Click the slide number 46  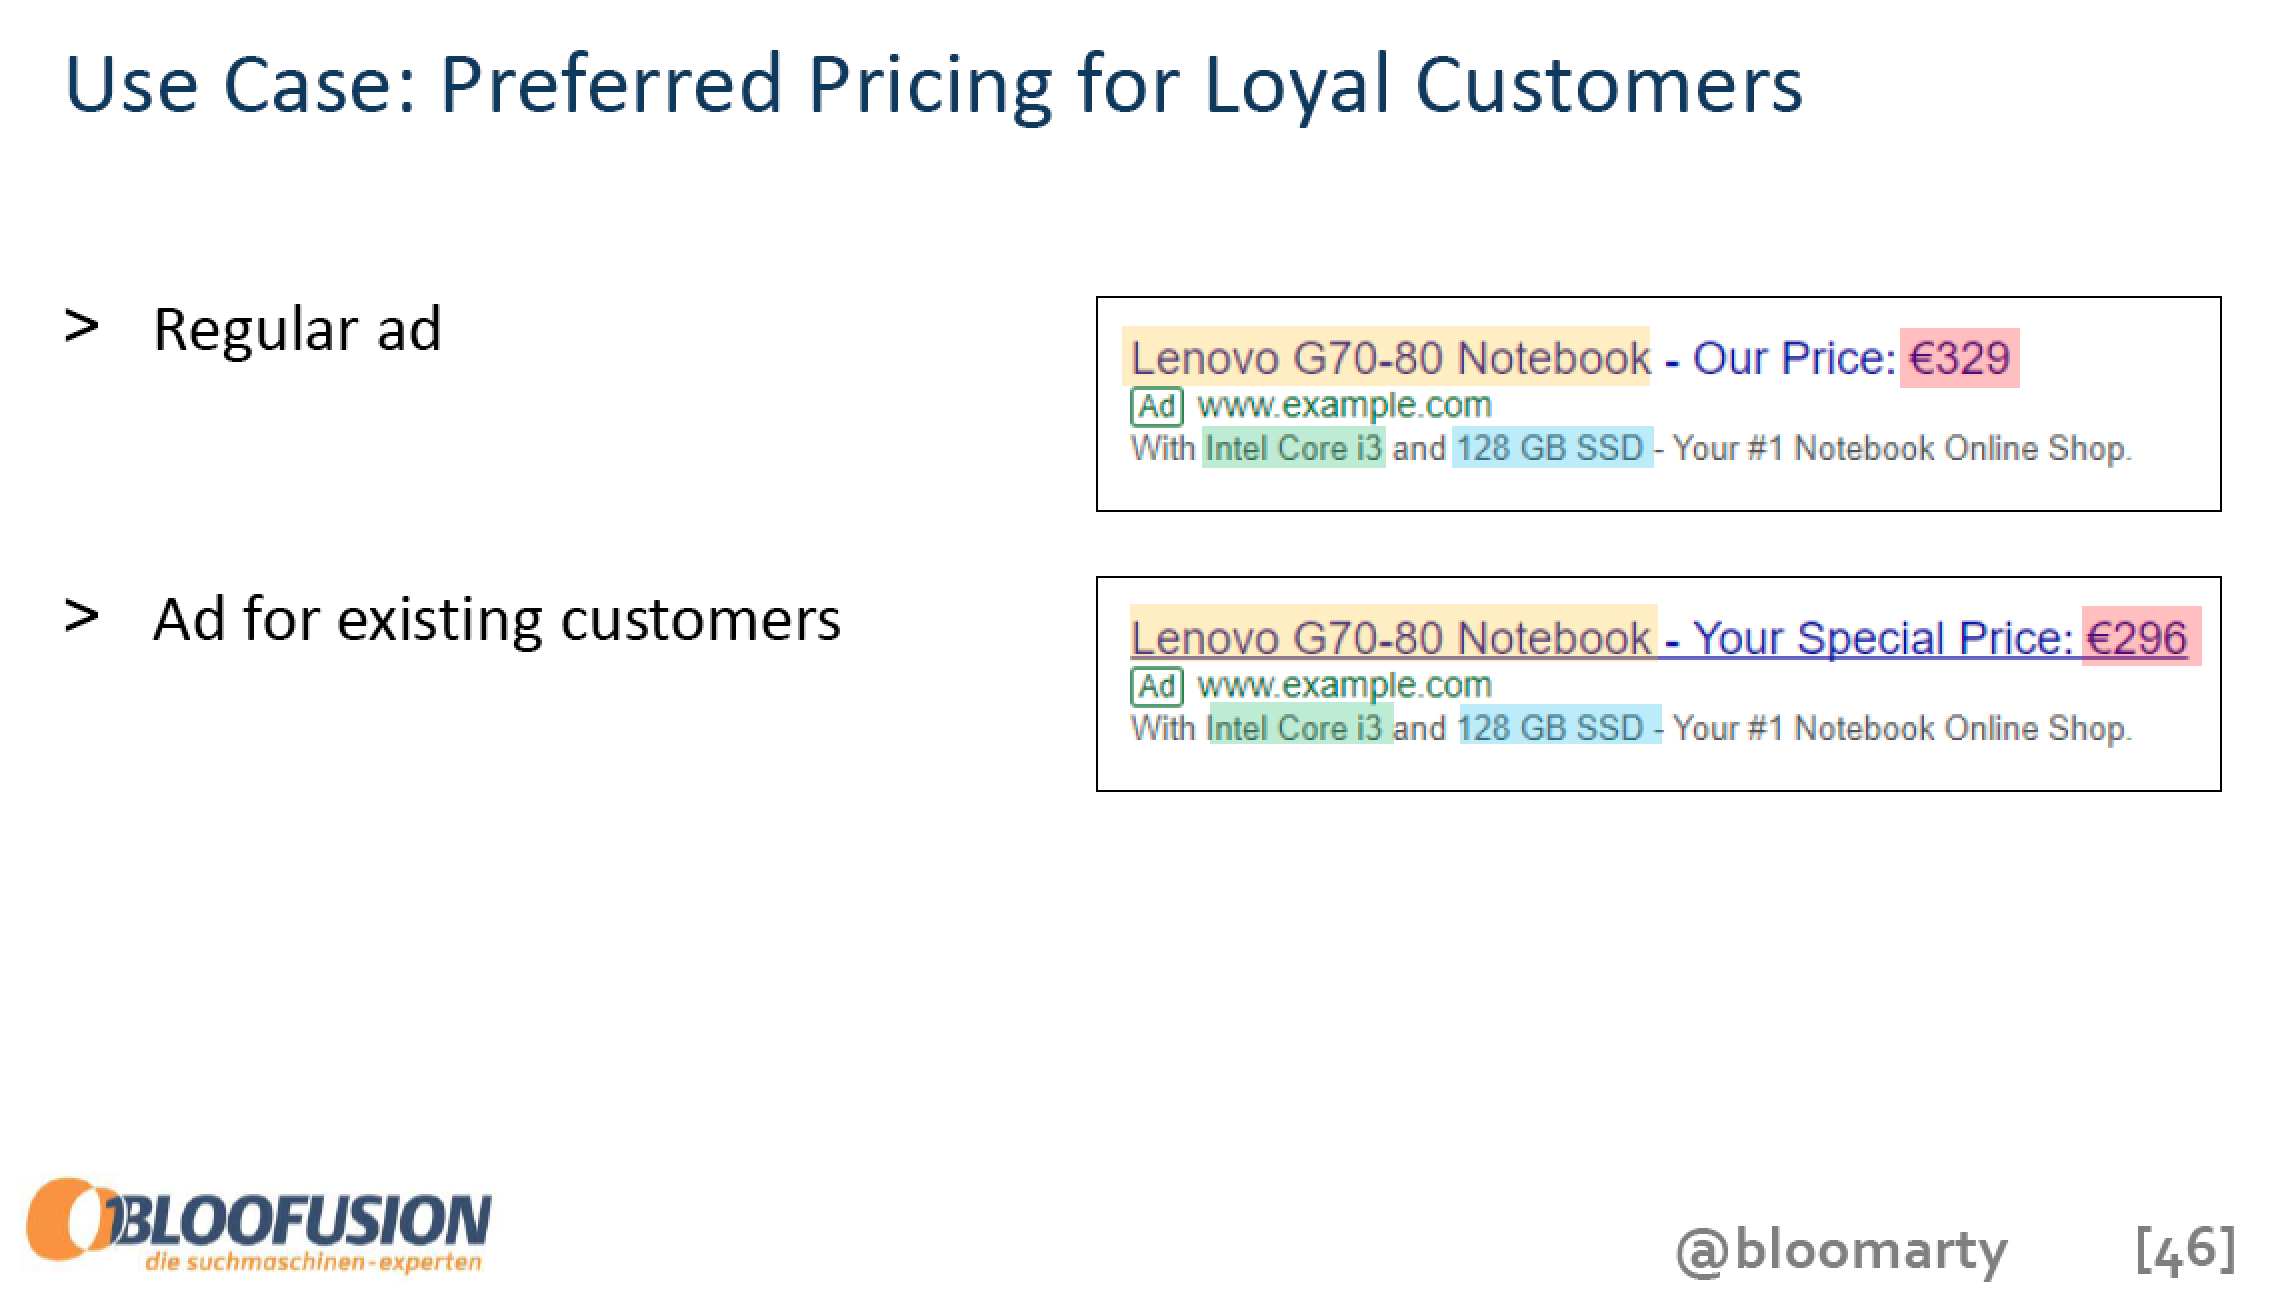(2185, 1248)
